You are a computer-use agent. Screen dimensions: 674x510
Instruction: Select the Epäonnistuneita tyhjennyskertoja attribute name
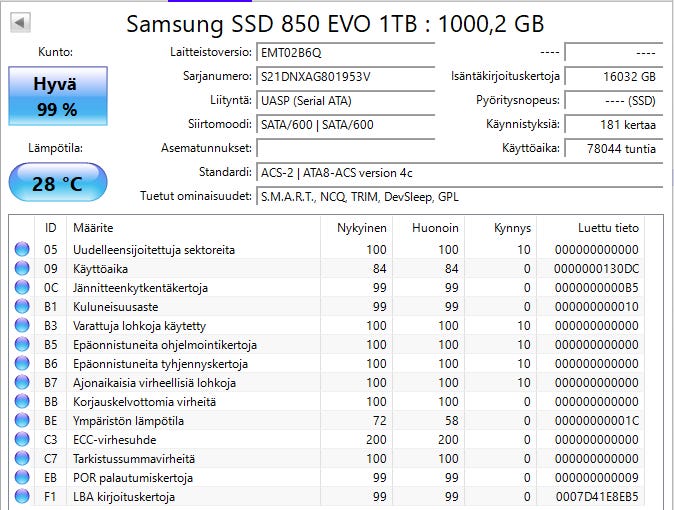tap(160, 364)
